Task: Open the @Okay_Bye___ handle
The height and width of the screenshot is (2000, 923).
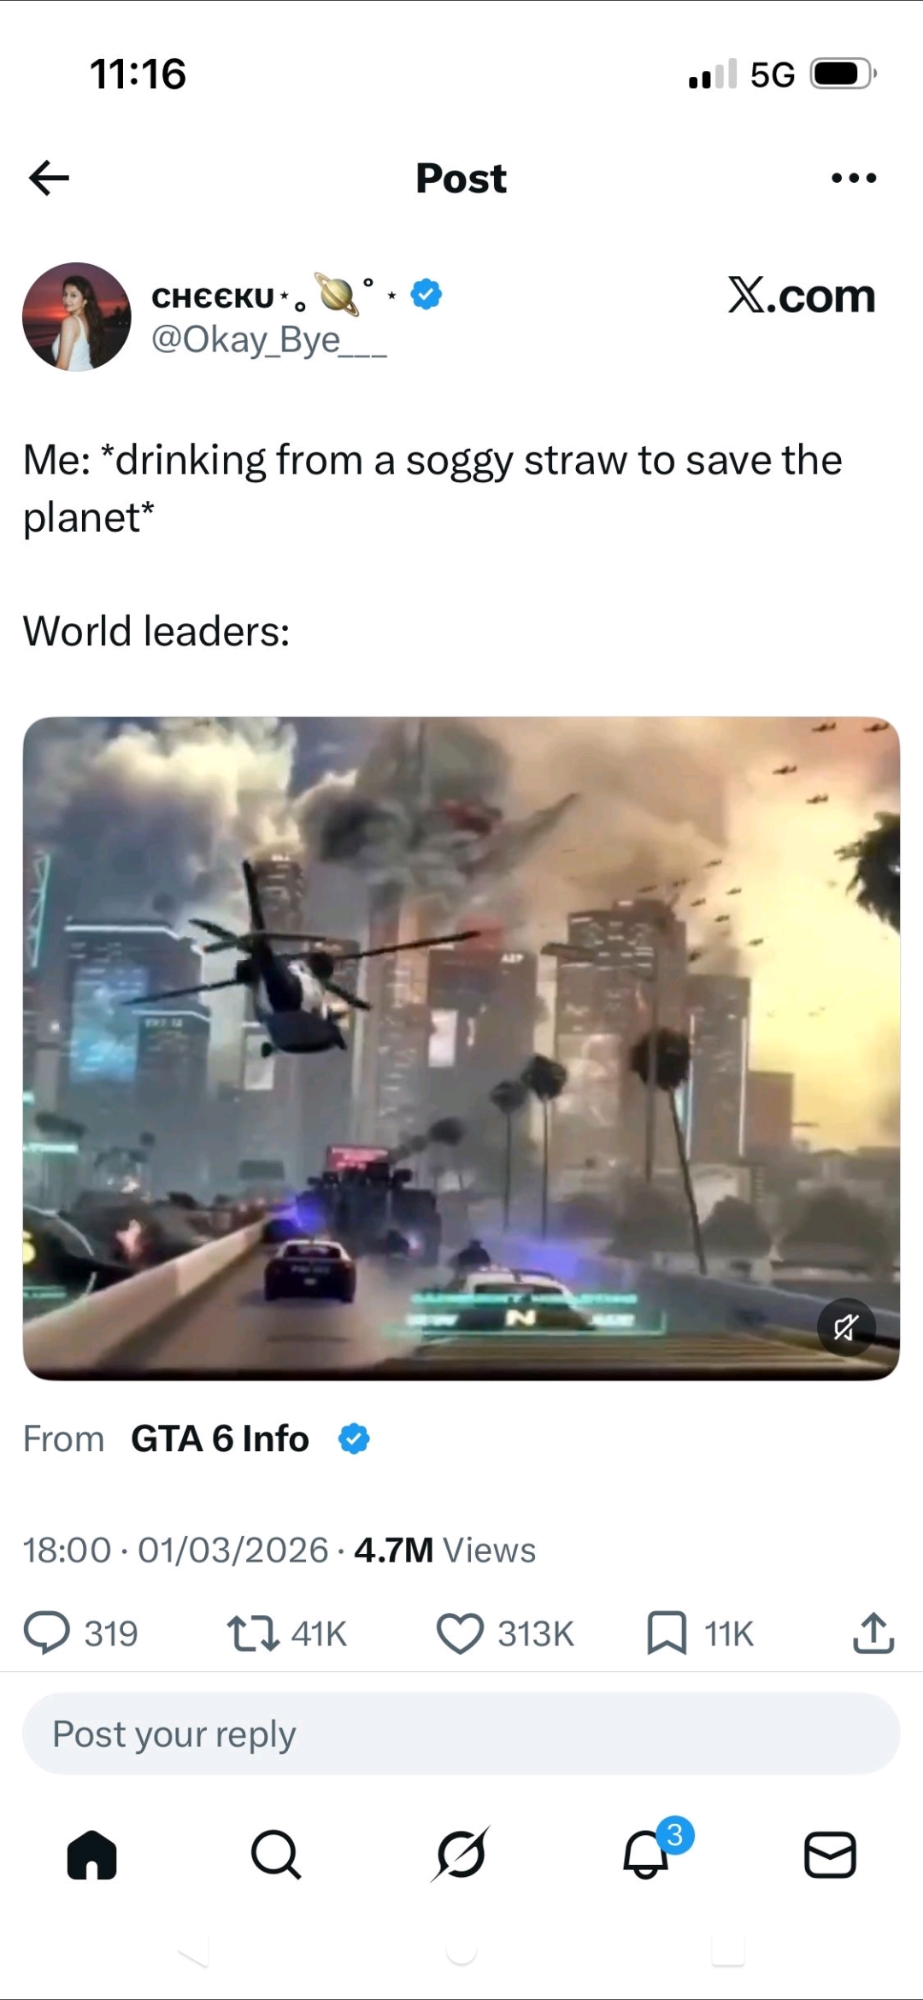Action: pyautogui.click(x=269, y=340)
